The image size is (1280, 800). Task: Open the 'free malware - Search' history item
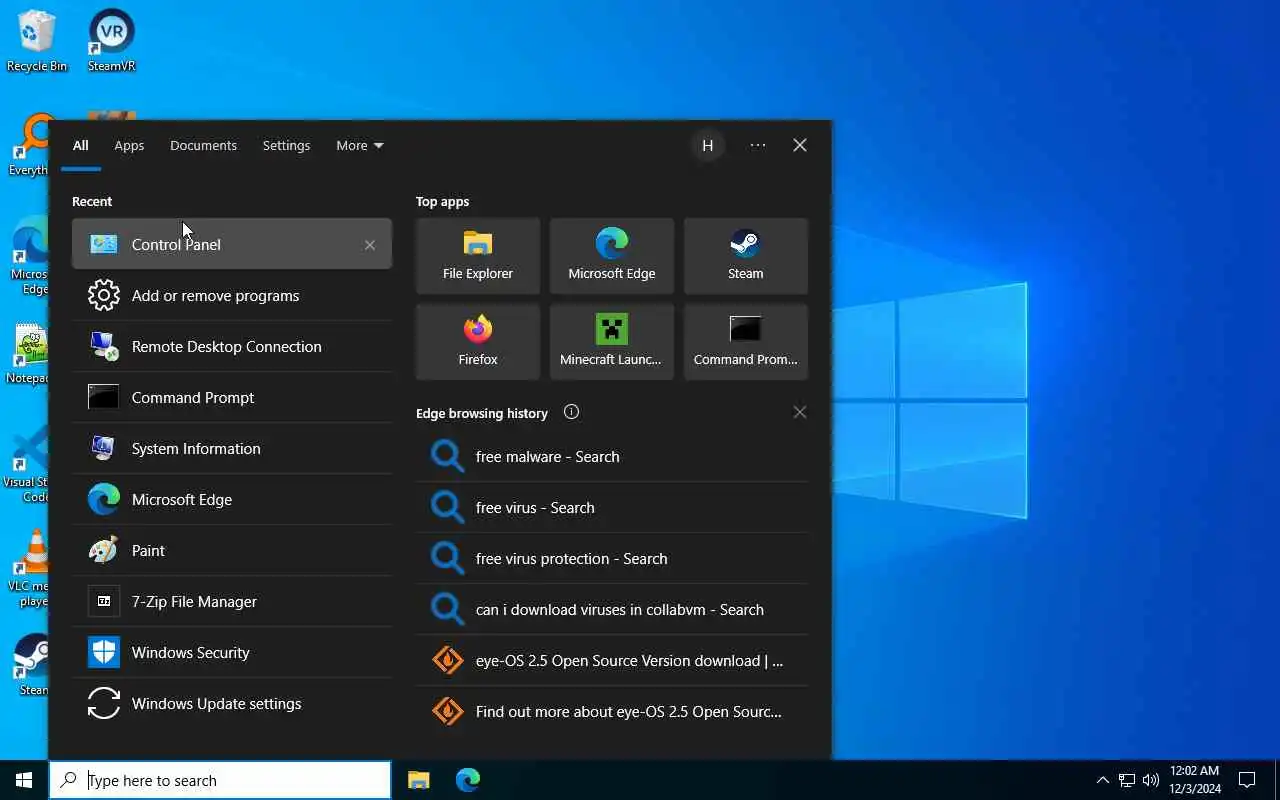point(612,456)
